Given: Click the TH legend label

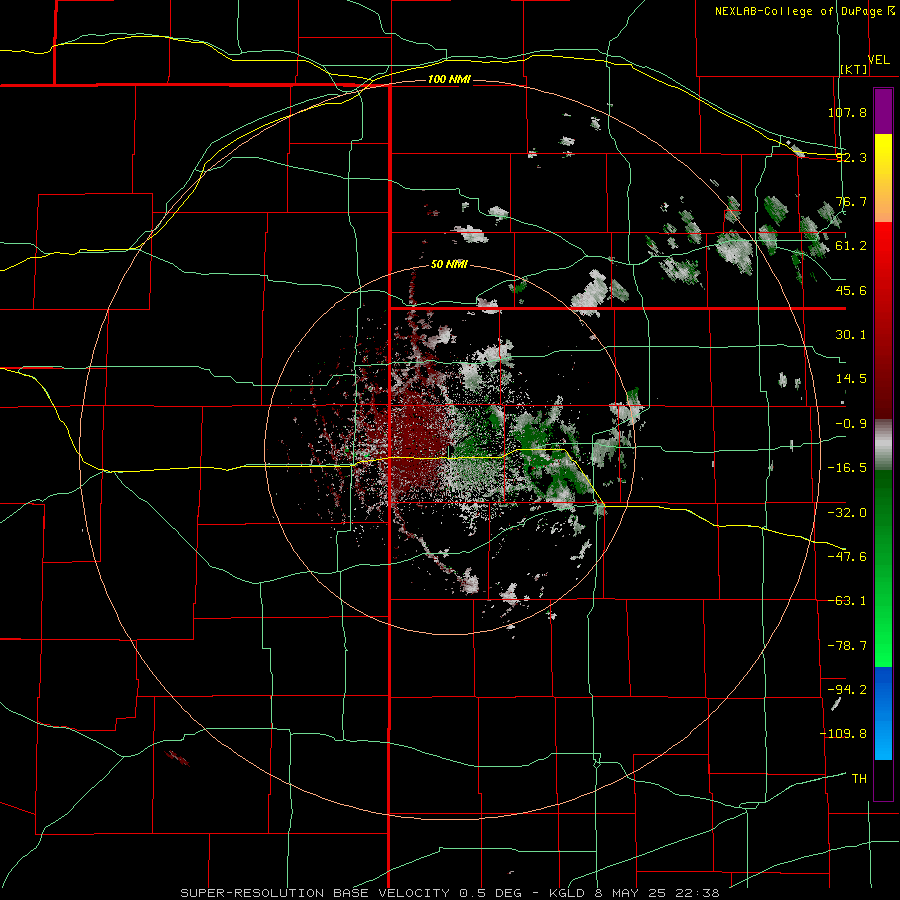Looking at the screenshot, I should (859, 778).
